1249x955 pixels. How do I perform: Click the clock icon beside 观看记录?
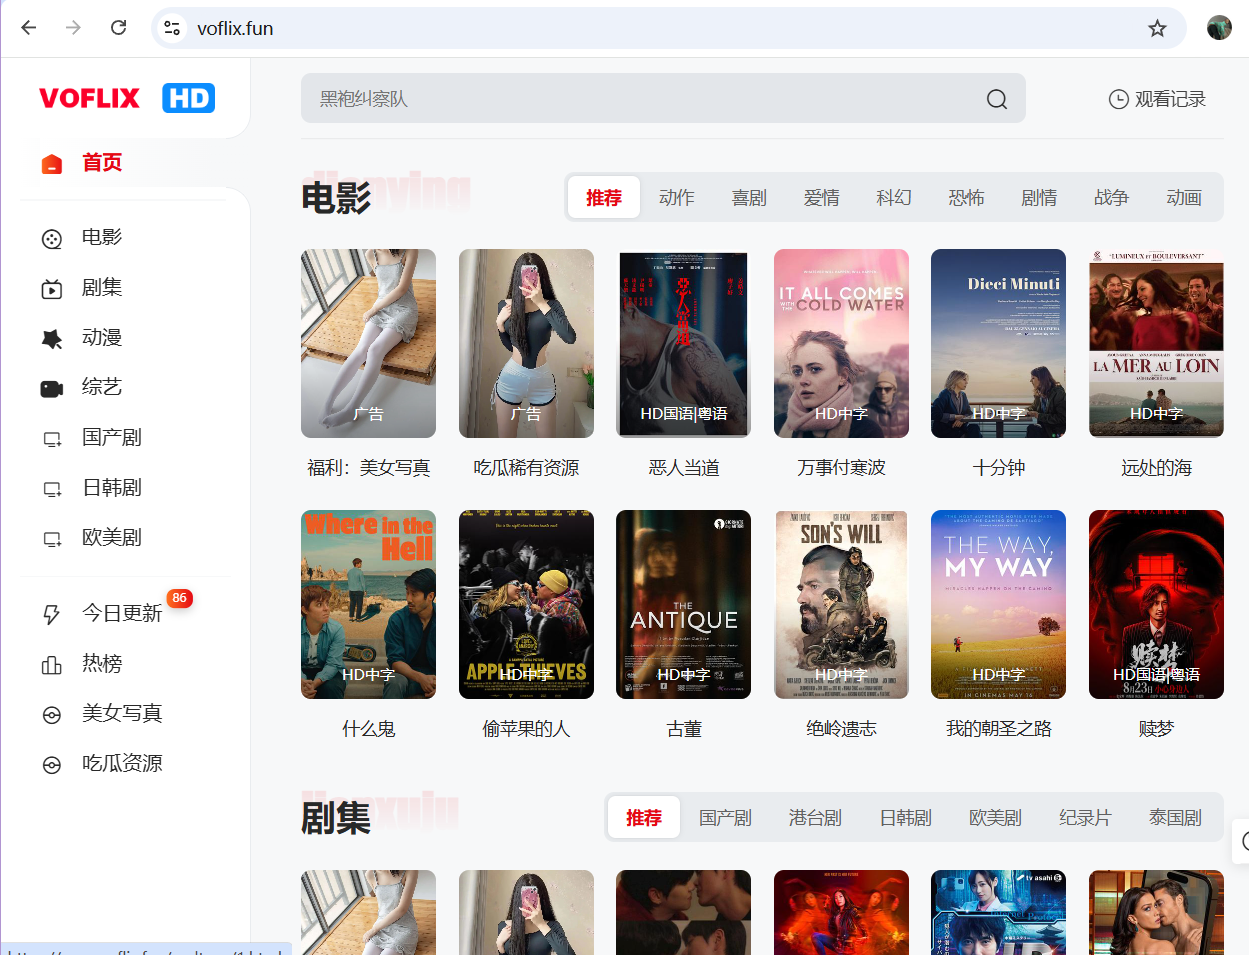pyautogui.click(x=1118, y=99)
